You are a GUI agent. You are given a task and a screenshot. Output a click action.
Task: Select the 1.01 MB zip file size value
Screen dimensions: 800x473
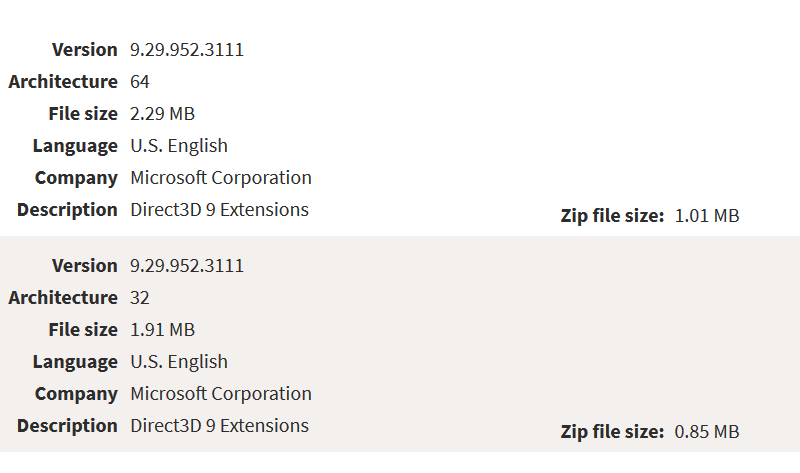tap(707, 216)
